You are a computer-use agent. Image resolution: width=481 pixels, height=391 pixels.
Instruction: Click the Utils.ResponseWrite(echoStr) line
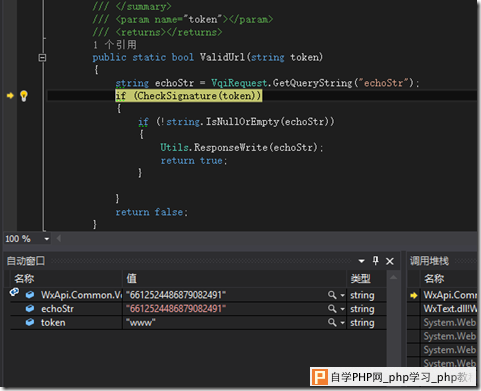click(242, 147)
